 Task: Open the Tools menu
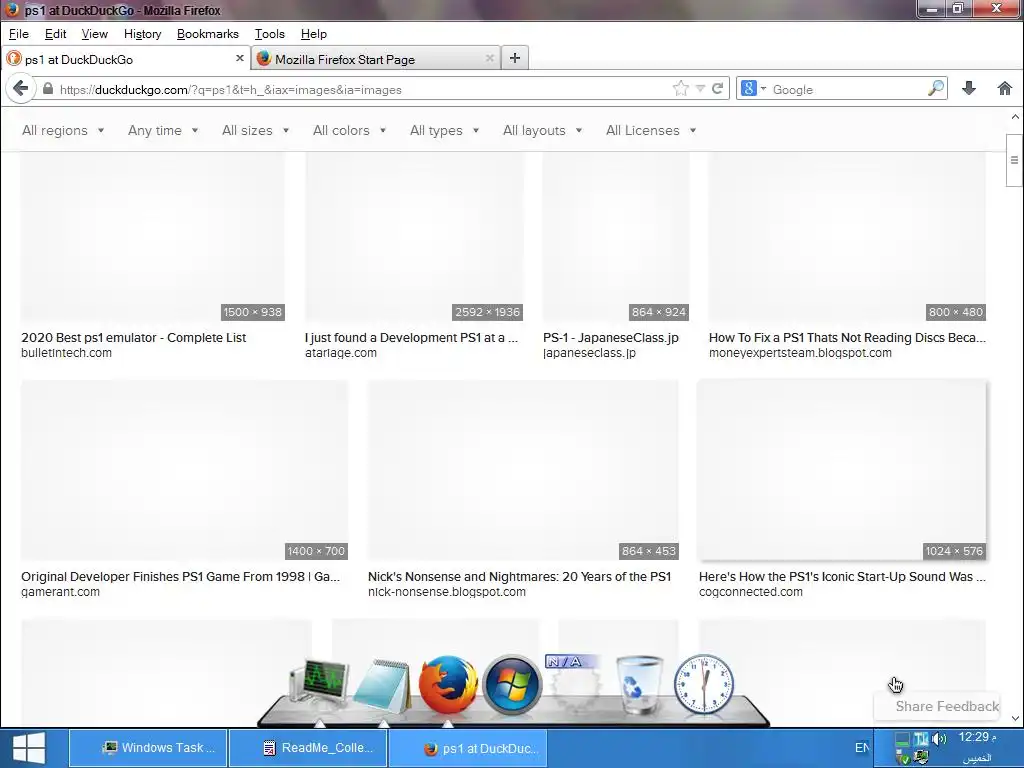point(270,34)
